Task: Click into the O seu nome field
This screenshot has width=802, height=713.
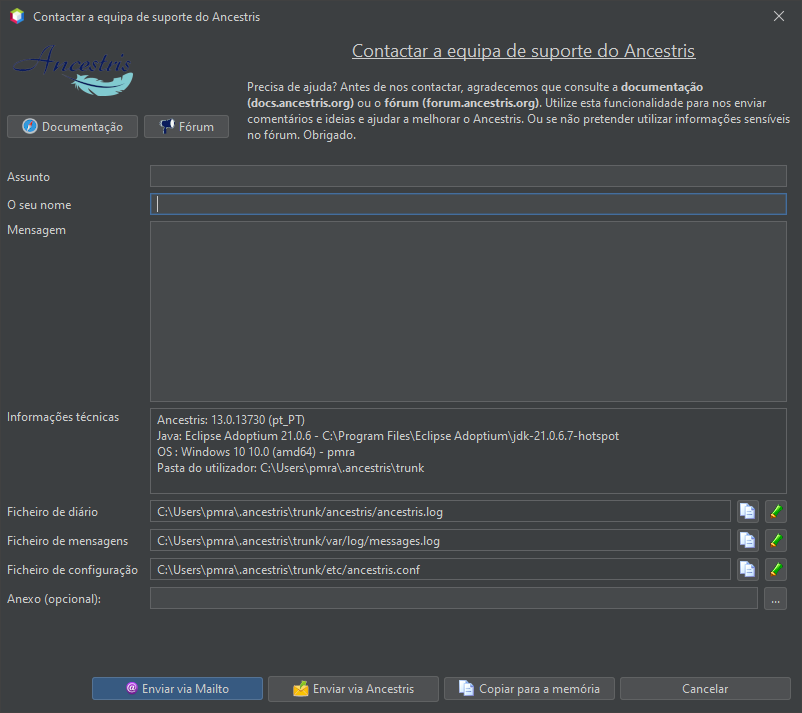Action: click(468, 204)
